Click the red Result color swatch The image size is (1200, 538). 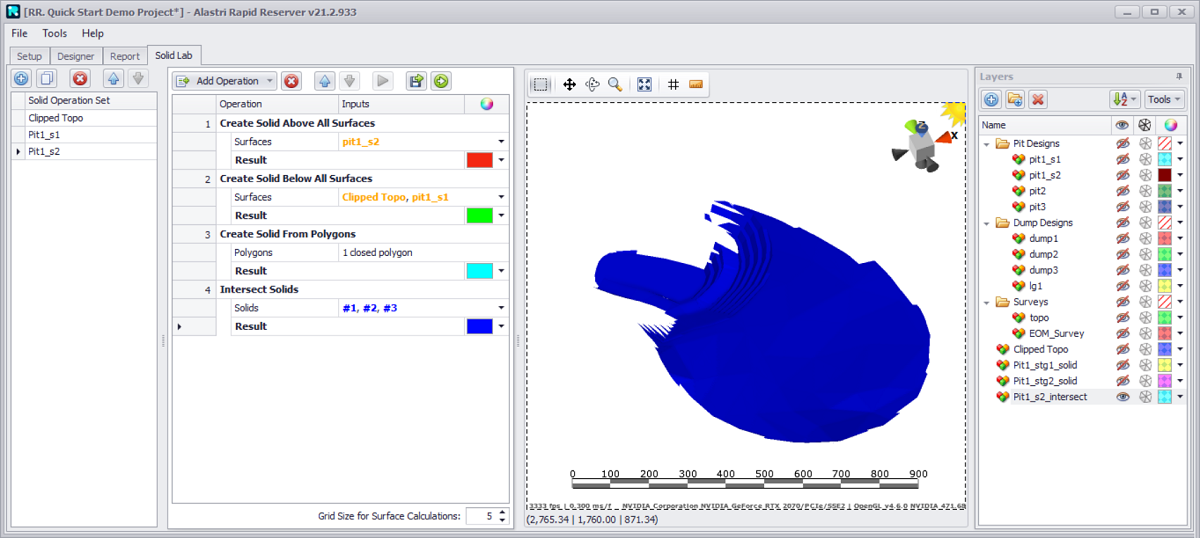pos(479,160)
